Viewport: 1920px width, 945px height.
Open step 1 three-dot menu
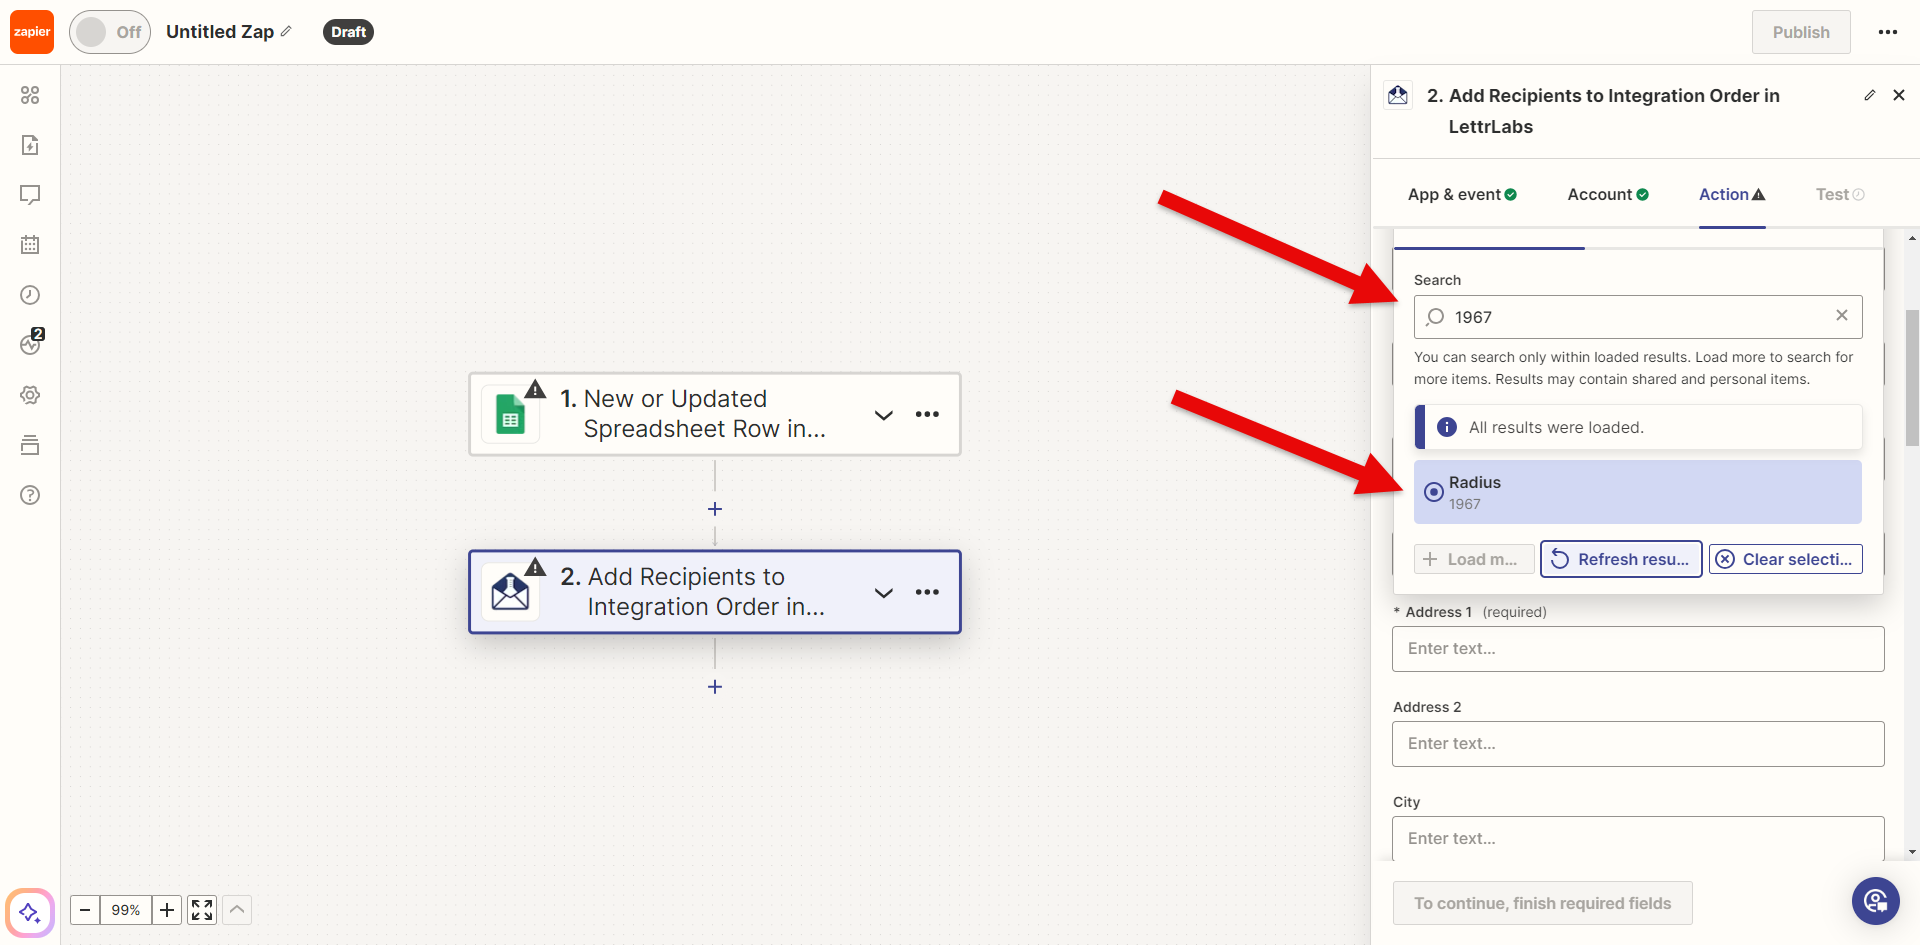click(x=927, y=414)
